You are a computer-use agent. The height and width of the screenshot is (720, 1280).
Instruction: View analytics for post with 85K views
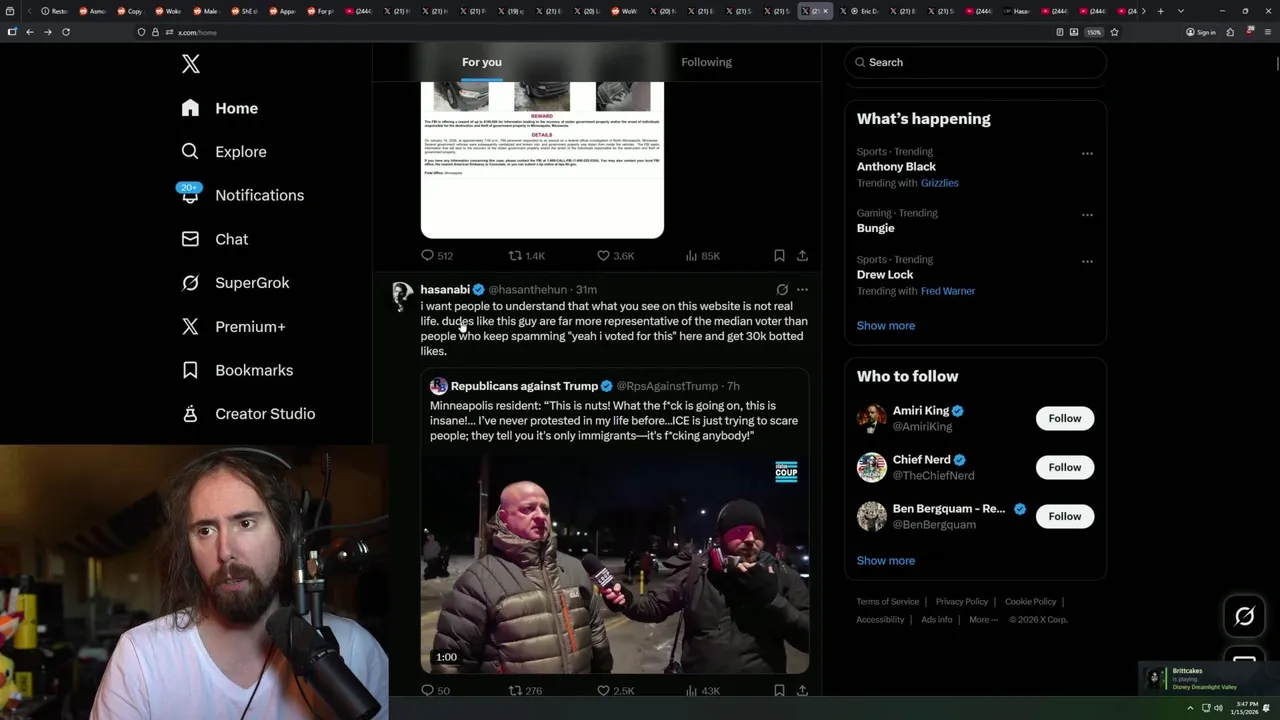pos(703,256)
